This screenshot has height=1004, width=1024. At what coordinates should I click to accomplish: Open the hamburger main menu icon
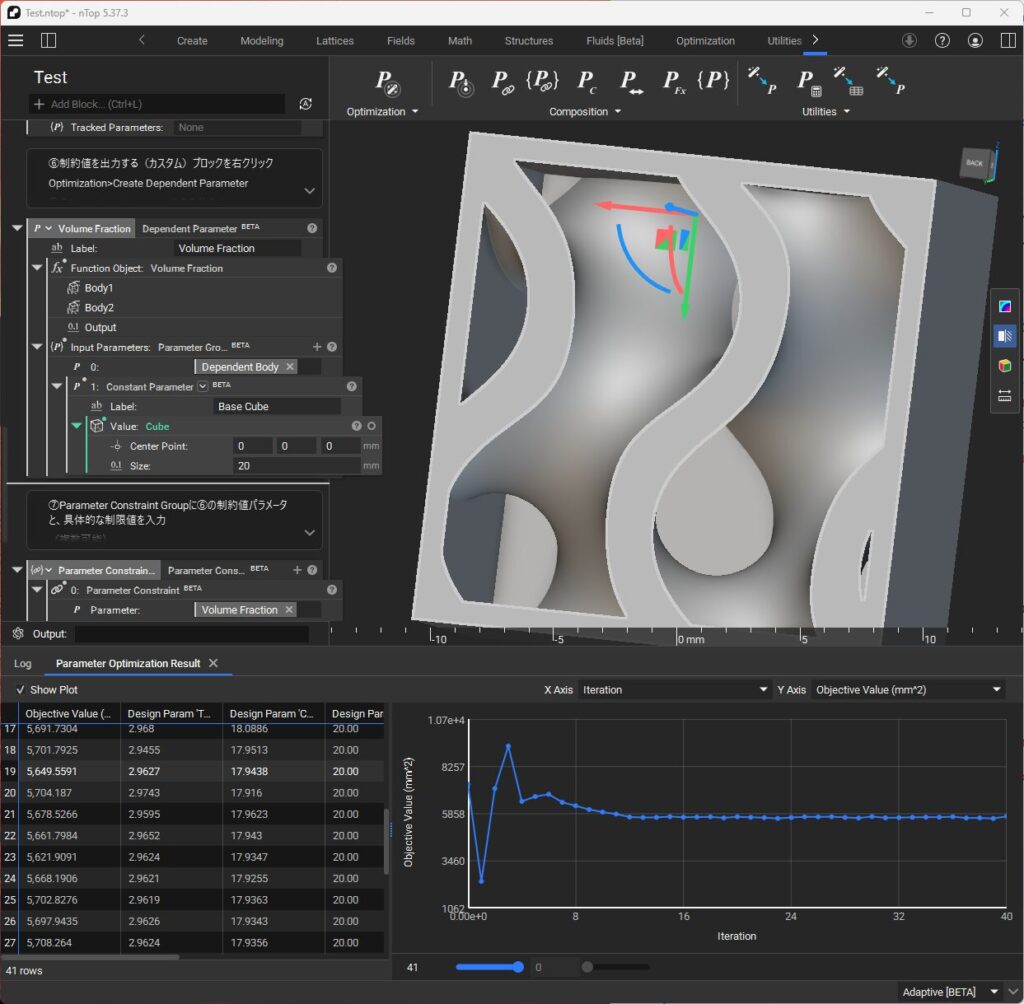15,40
